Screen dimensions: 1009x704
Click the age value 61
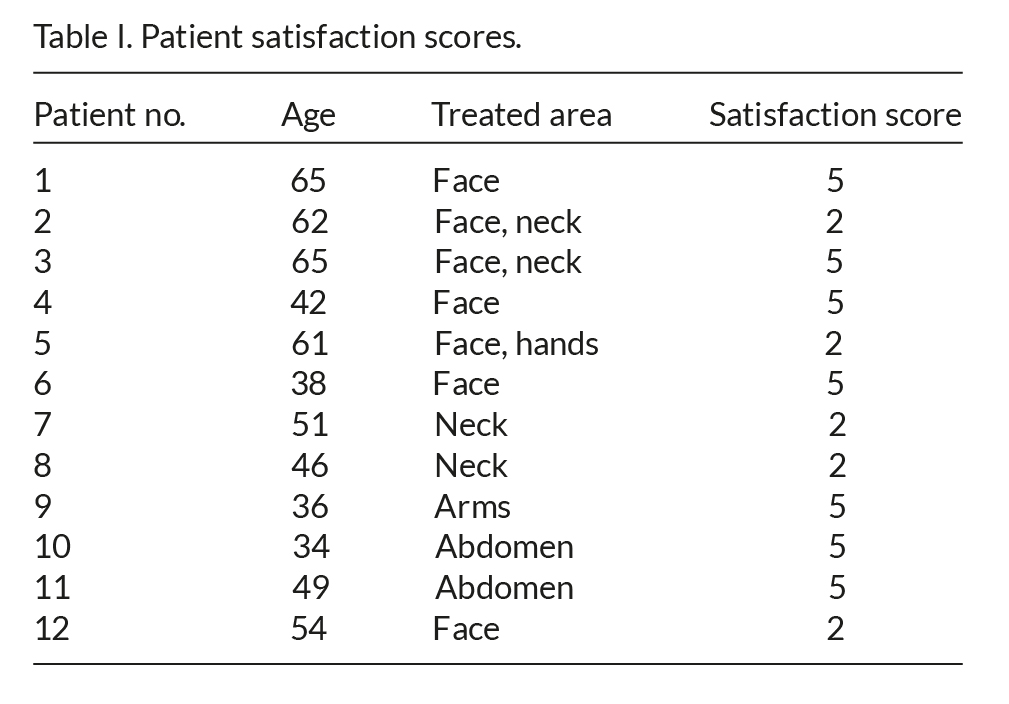[310, 344]
